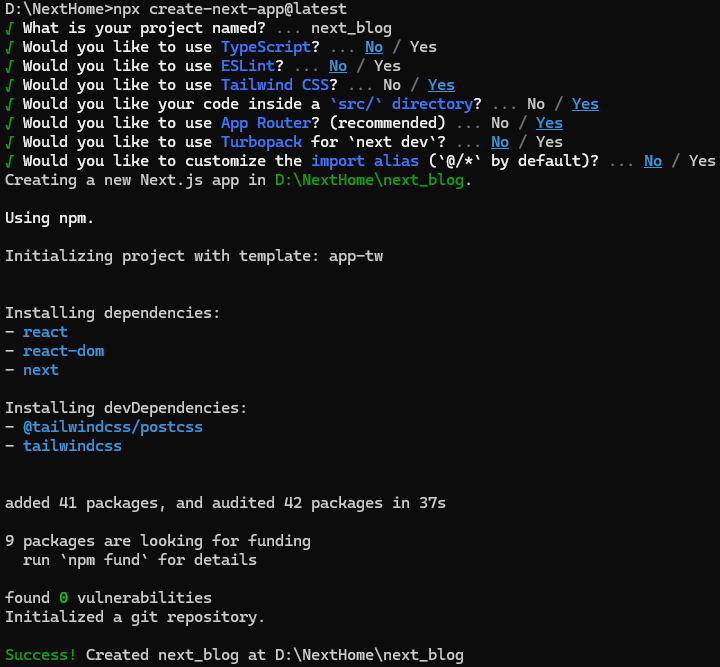The width and height of the screenshot is (720, 667).
Task: Click the 'Installing devDependencies:' heading
Action: tap(126, 408)
